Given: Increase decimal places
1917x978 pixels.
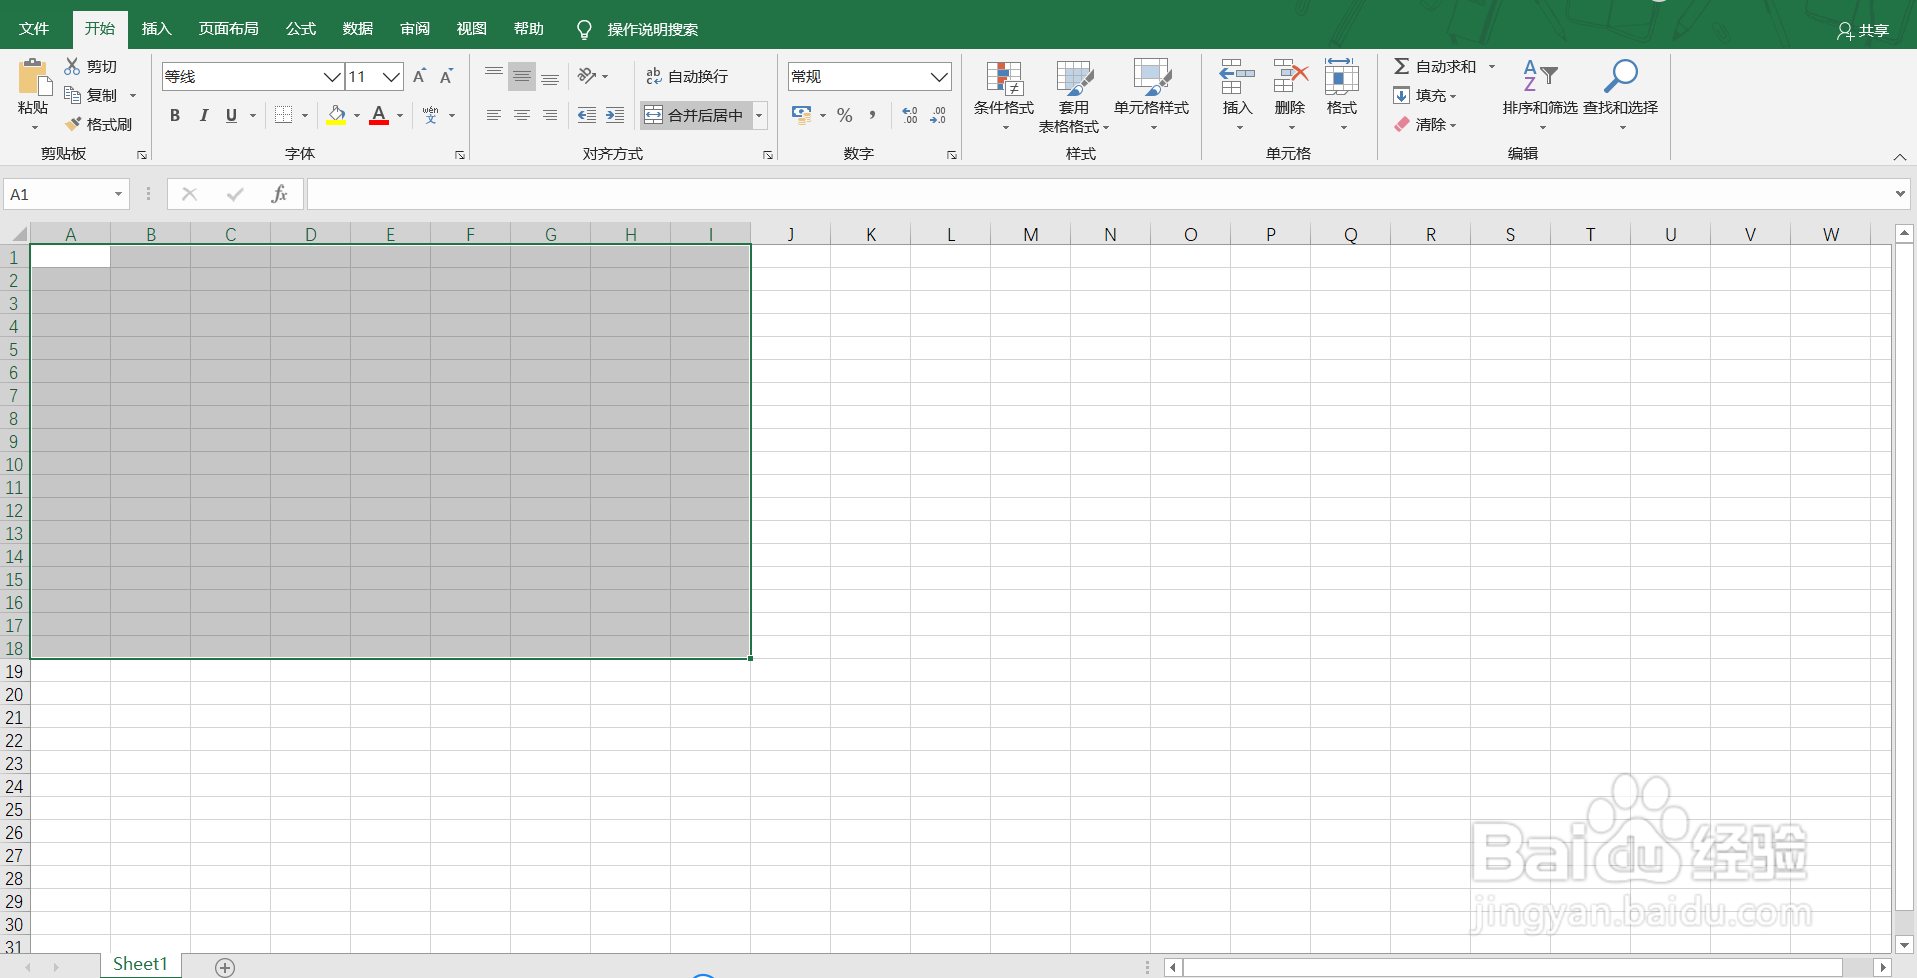Looking at the screenshot, I should pos(910,115).
